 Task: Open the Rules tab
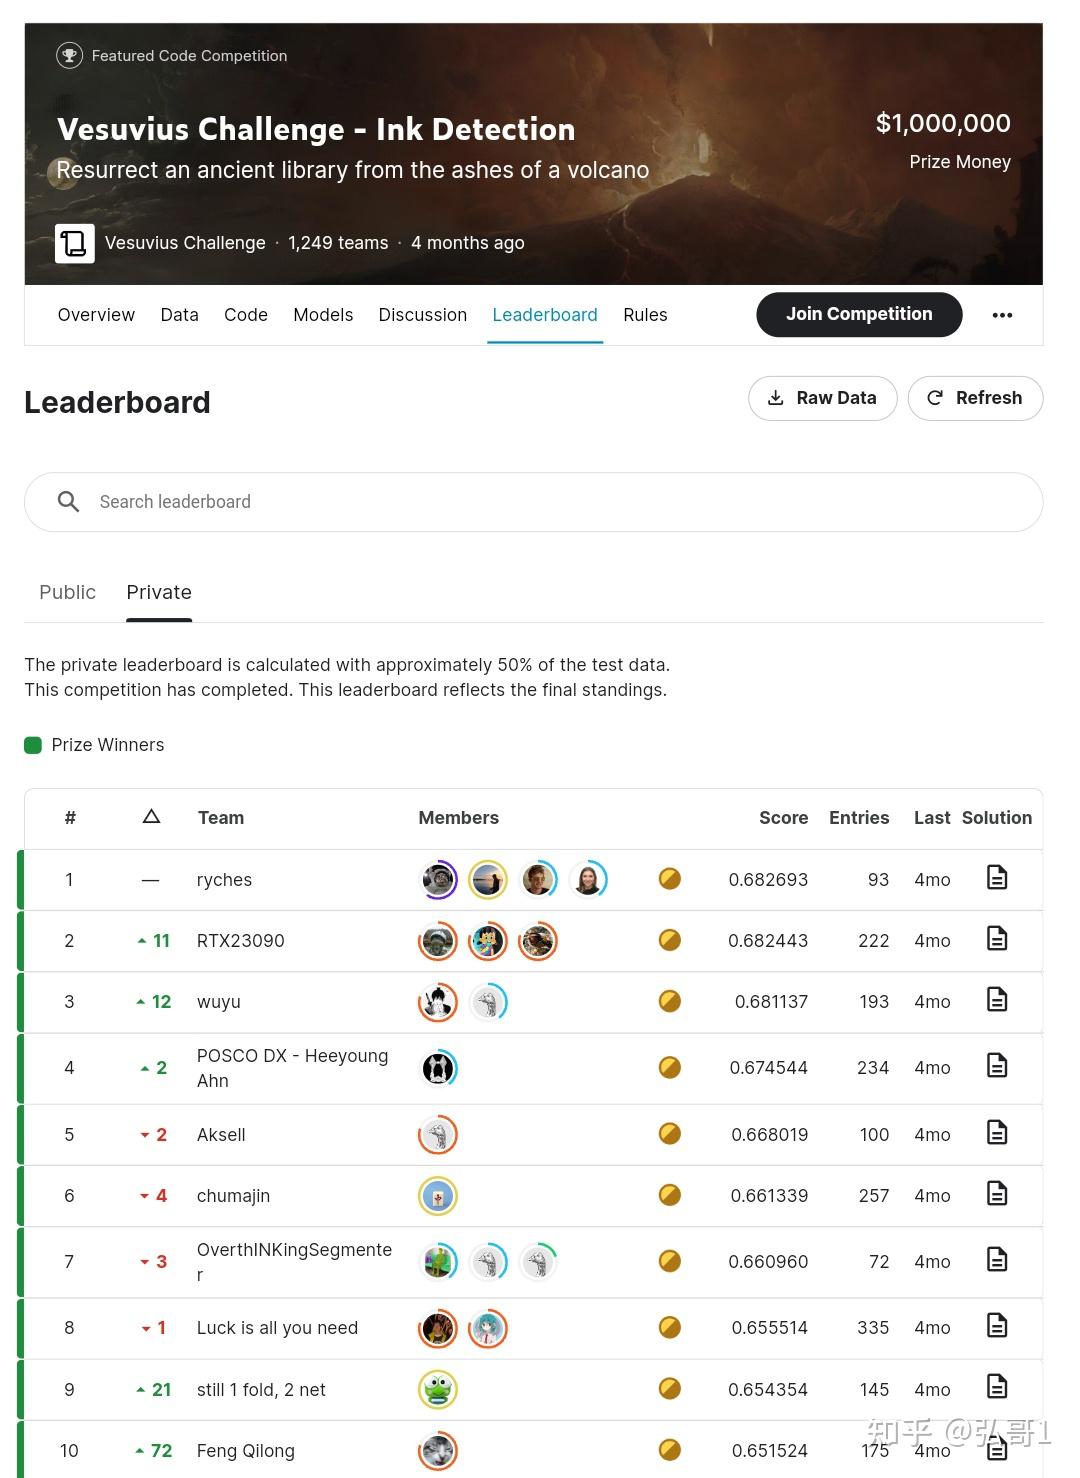tap(645, 314)
